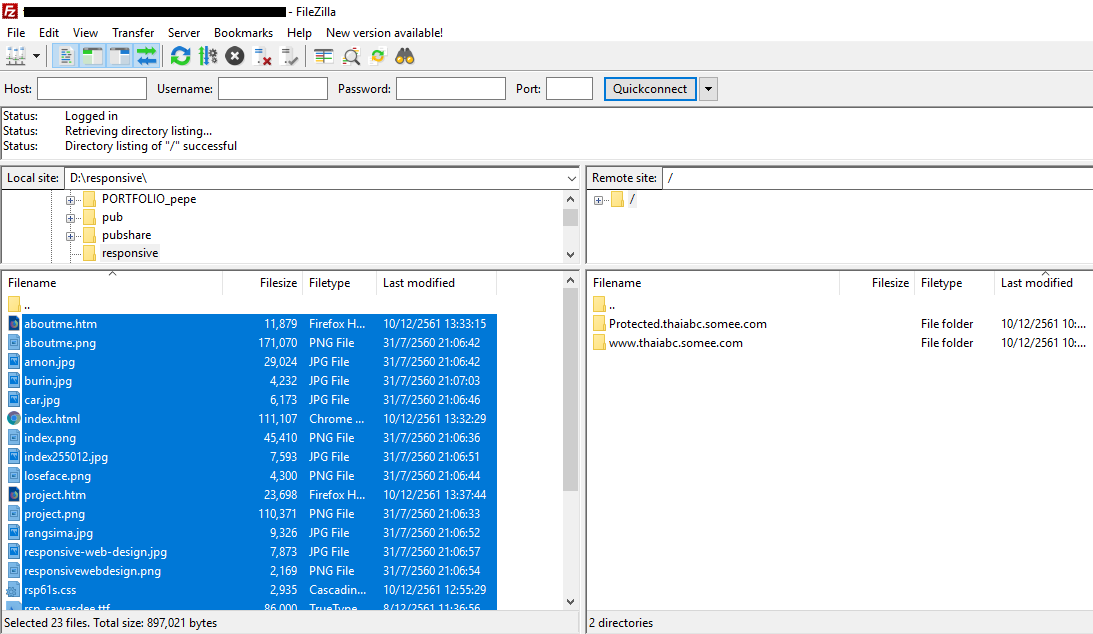Toggle synchronized browsing icon
The image size is (1093, 634).
click(x=377, y=56)
